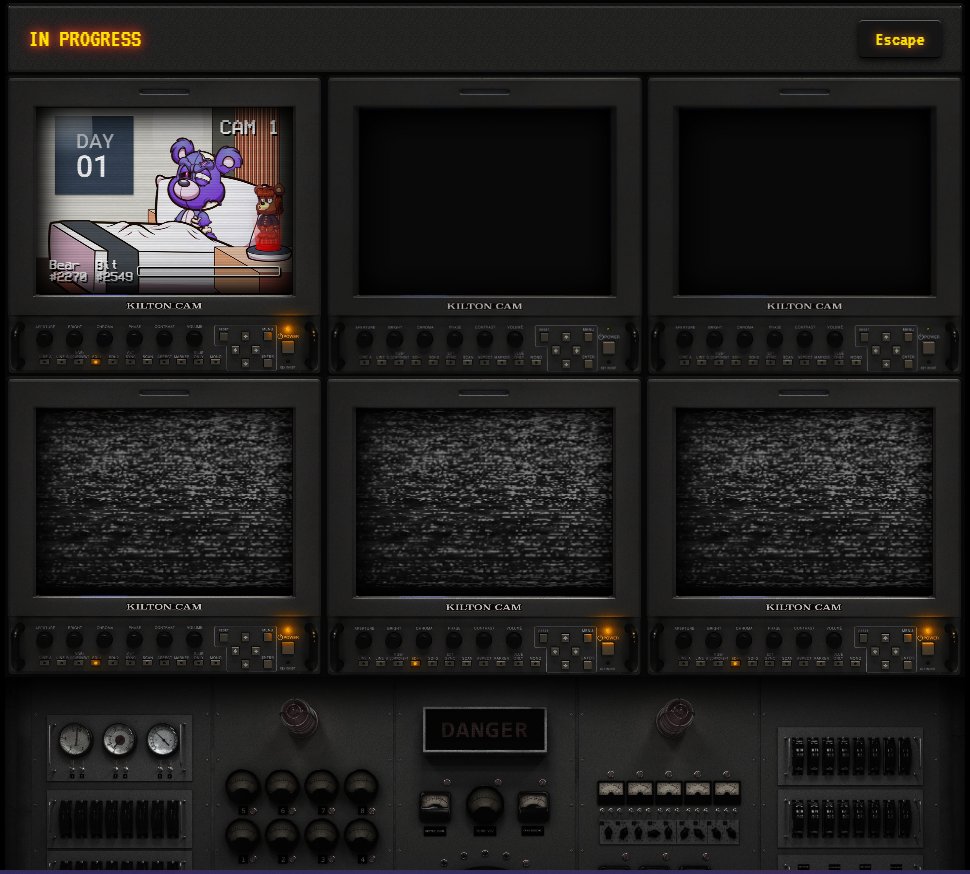Click the 'DAY 01' calendar in the feed
Viewport: 970px width, 874px height.
(94, 155)
